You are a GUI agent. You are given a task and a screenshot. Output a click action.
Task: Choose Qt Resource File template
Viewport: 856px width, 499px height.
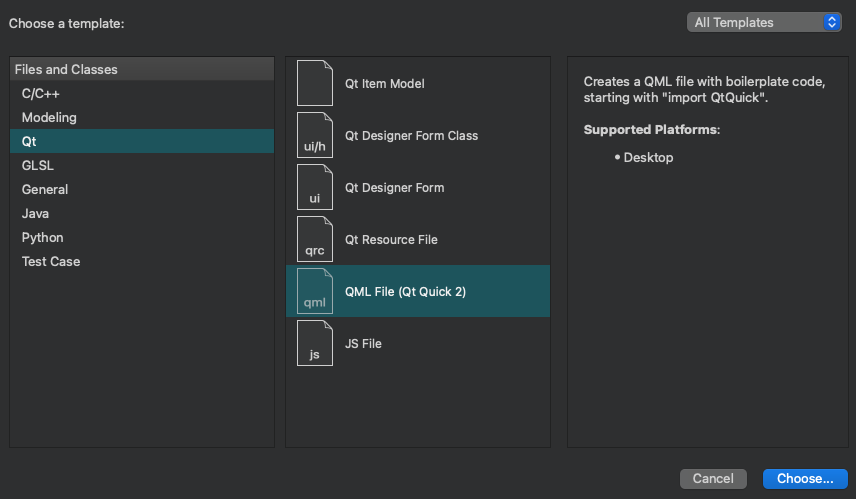(418, 239)
